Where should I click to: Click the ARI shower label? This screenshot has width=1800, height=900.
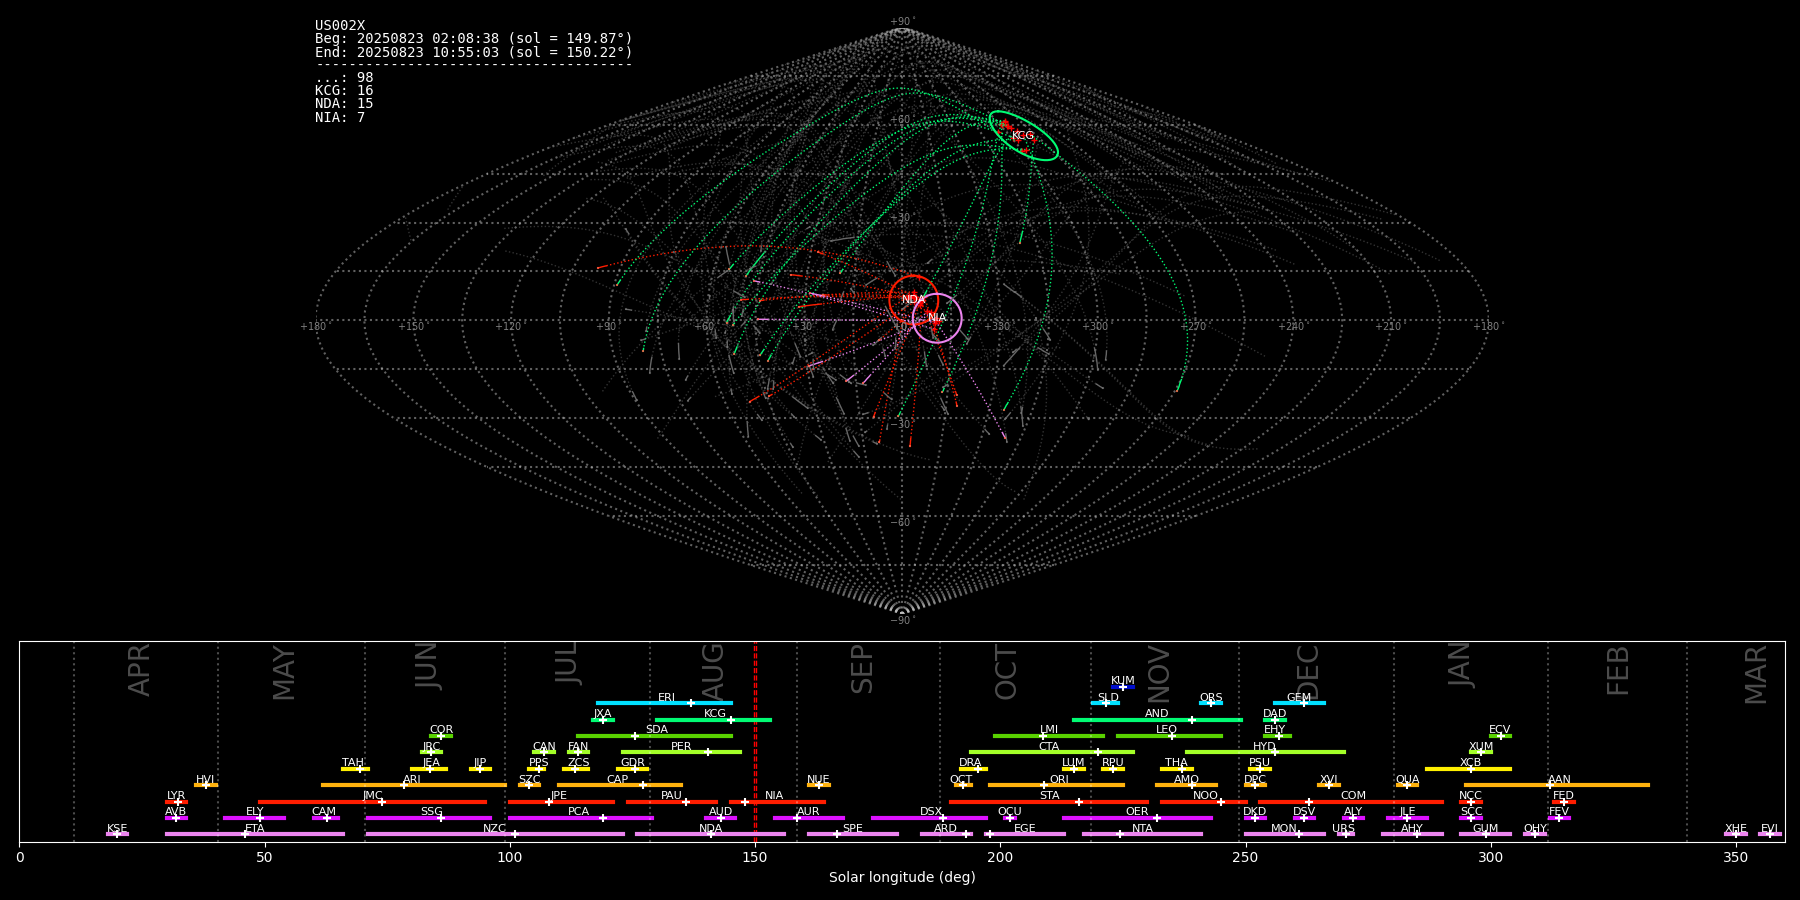tap(411, 780)
